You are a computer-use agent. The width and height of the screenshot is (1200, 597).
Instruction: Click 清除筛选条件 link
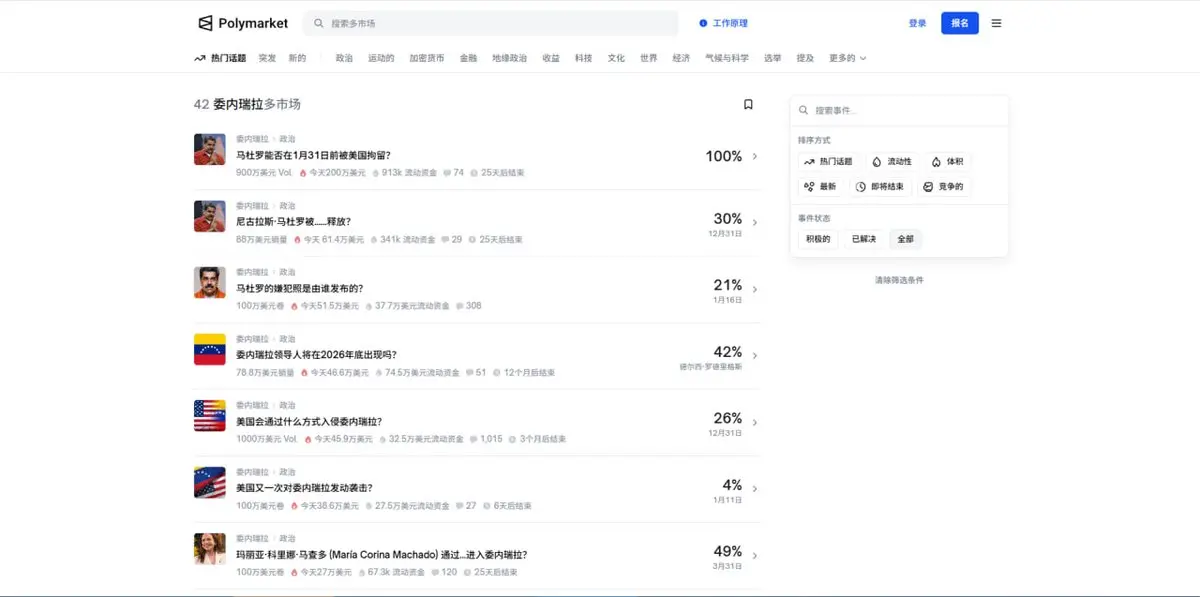(x=899, y=280)
